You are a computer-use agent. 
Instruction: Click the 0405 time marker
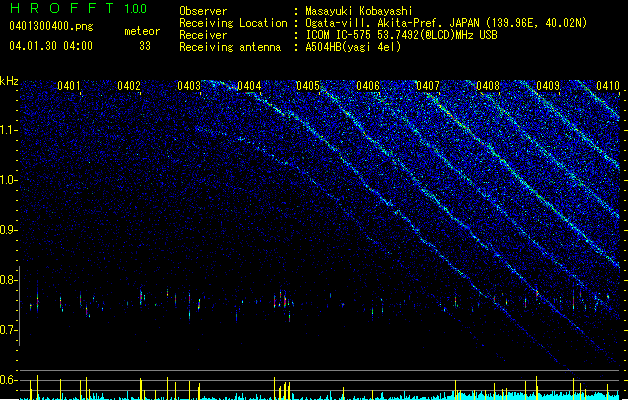click(x=308, y=86)
